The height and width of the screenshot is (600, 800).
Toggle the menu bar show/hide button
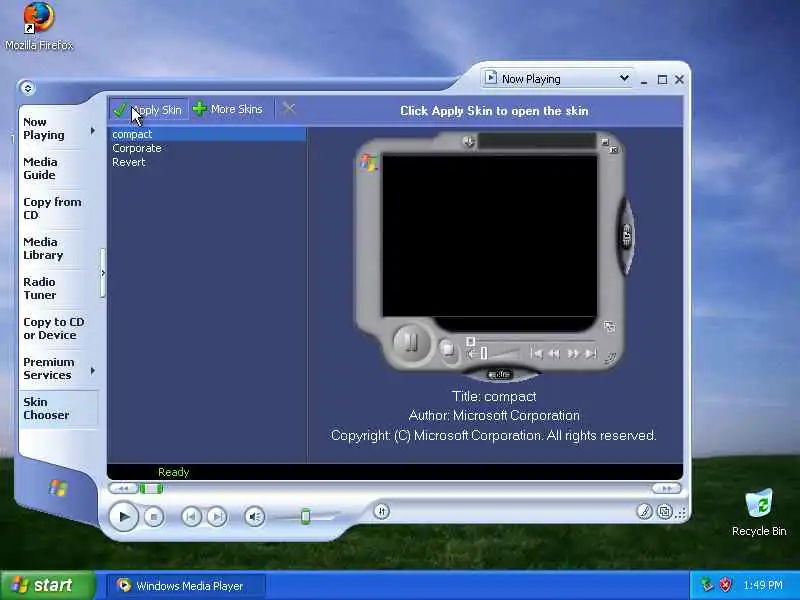tap(28, 88)
